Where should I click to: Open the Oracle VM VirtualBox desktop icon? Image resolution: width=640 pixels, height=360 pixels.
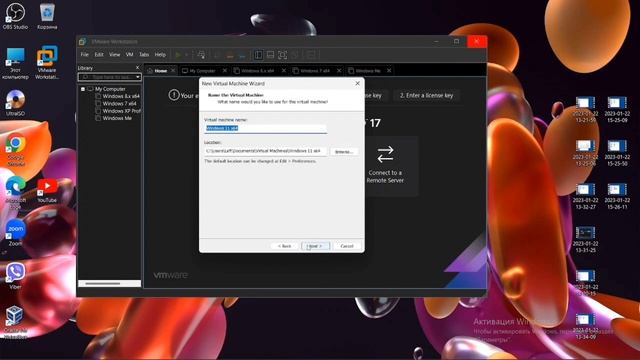(x=16, y=322)
